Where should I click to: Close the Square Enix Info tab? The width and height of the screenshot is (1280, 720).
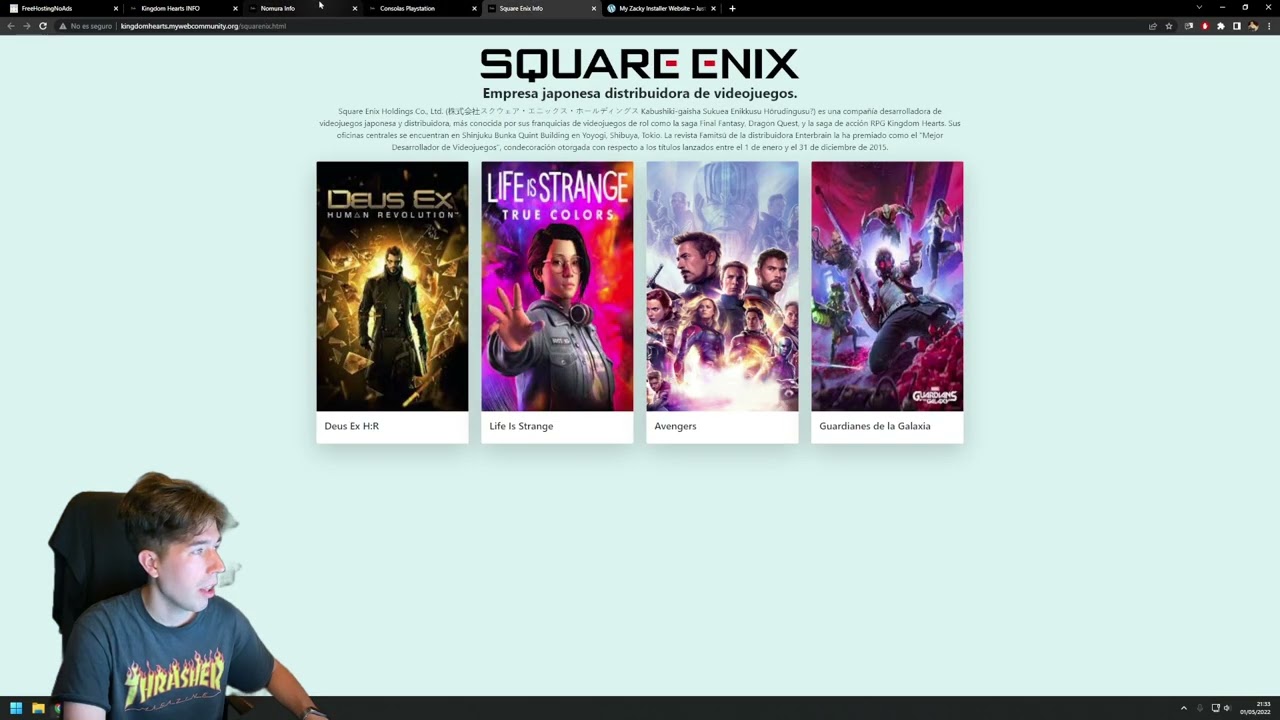[594, 8]
